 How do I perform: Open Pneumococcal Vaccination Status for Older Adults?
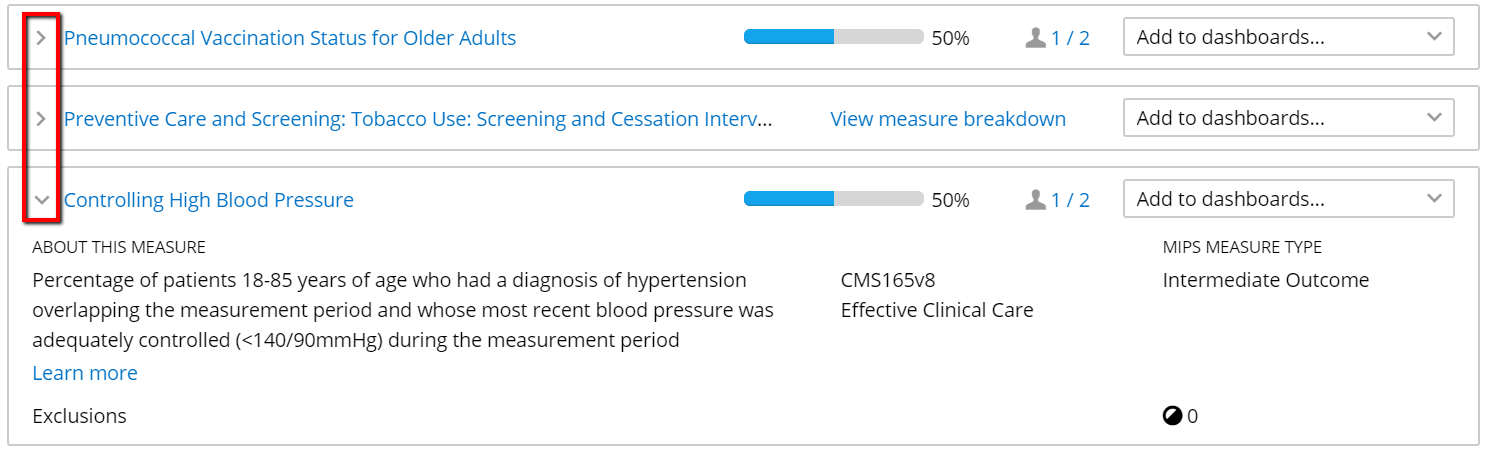pyautogui.click(x=290, y=38)
